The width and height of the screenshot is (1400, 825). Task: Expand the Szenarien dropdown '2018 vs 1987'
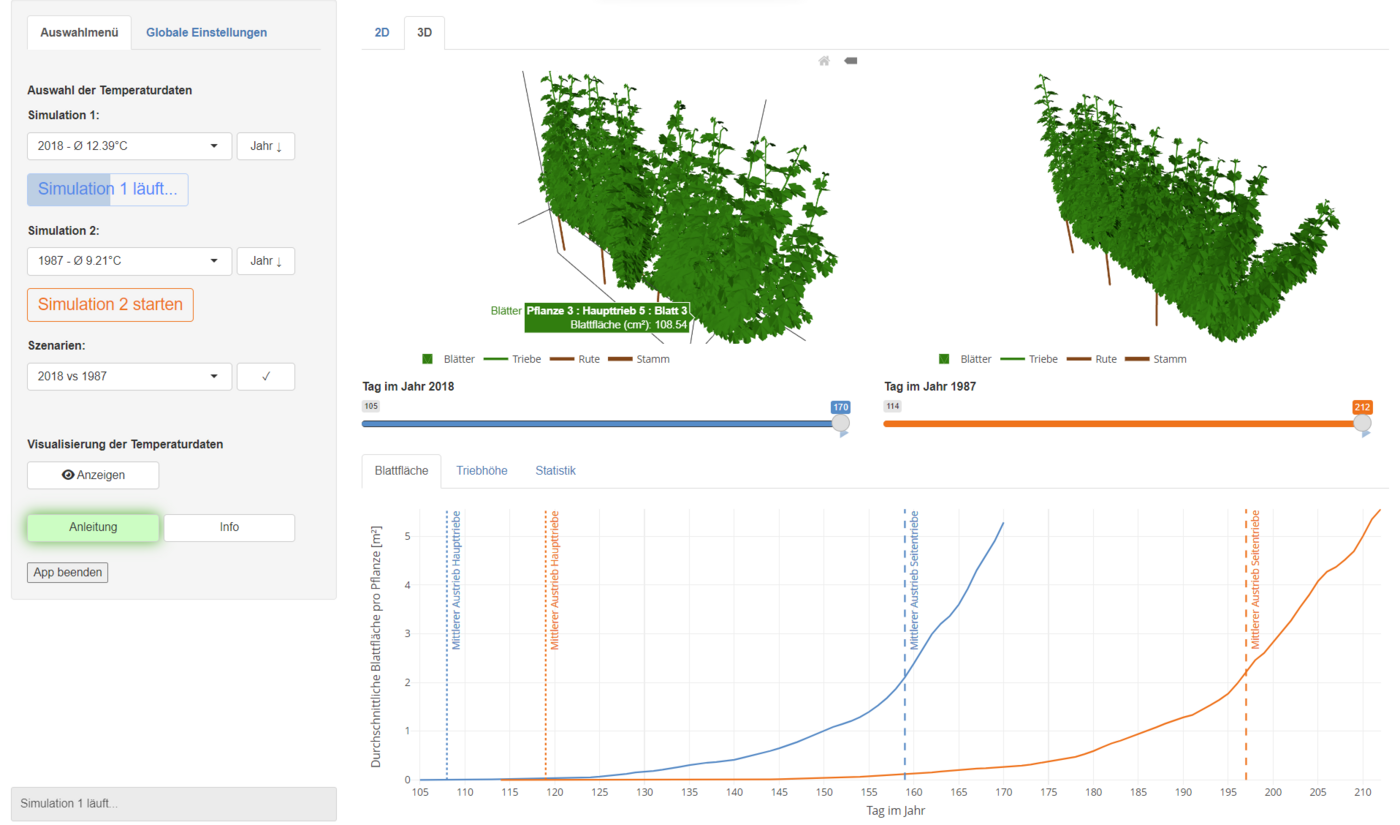tap(129, 377)
